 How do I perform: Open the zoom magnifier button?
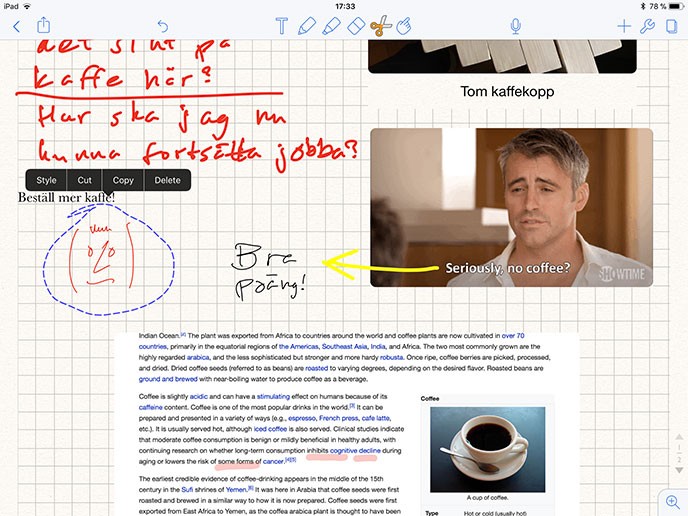tap(673, 501)
